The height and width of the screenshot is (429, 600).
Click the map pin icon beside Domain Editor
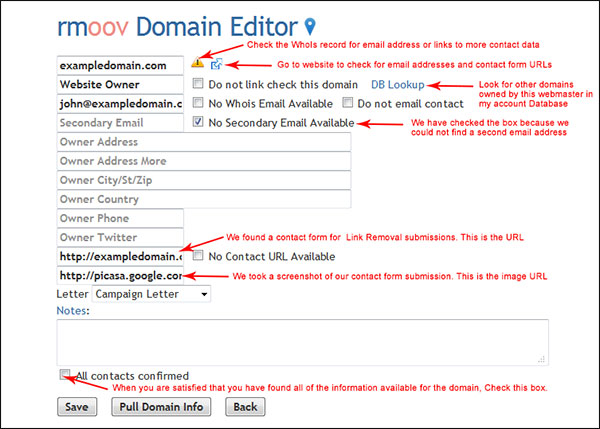310,27
